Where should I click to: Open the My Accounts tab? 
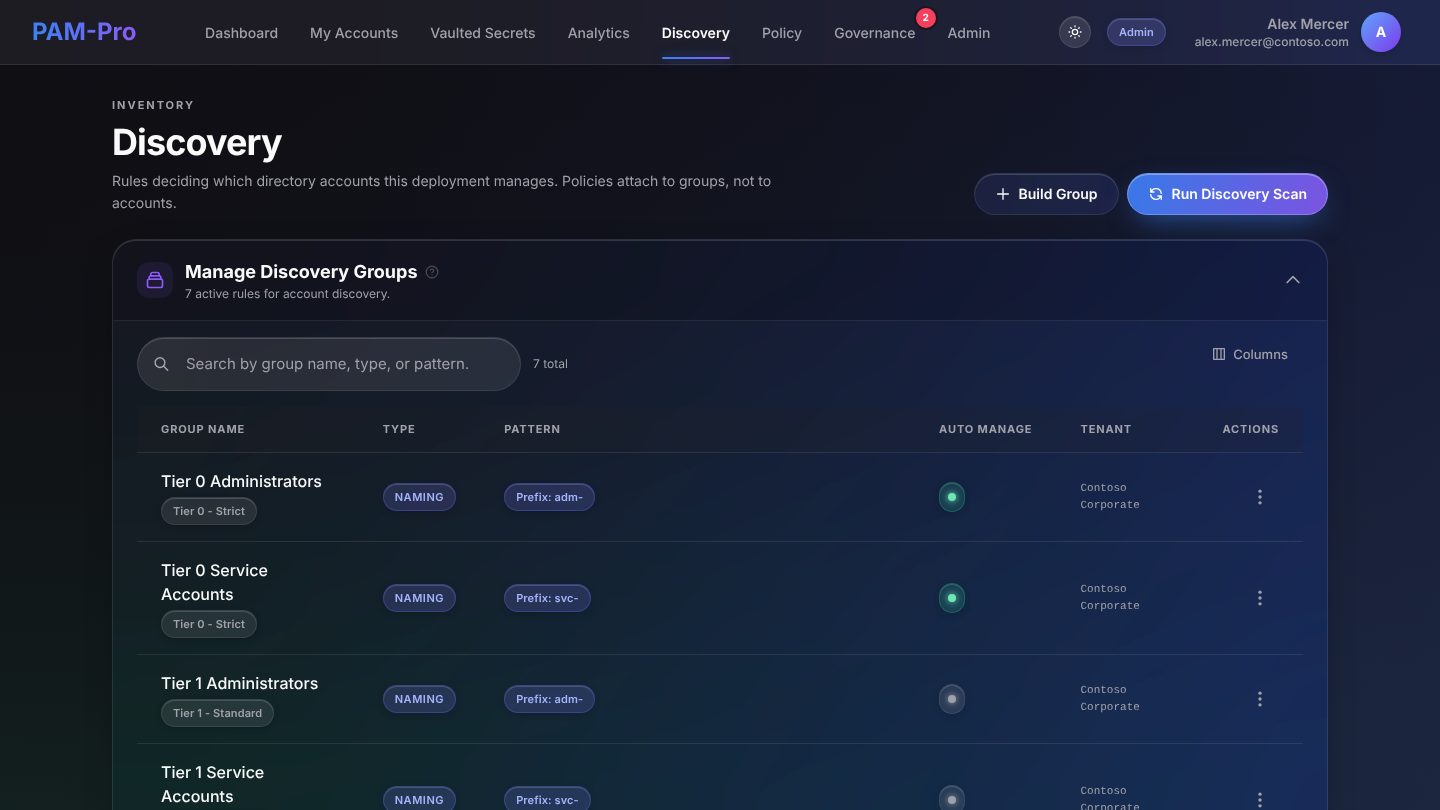pos(354,33)
